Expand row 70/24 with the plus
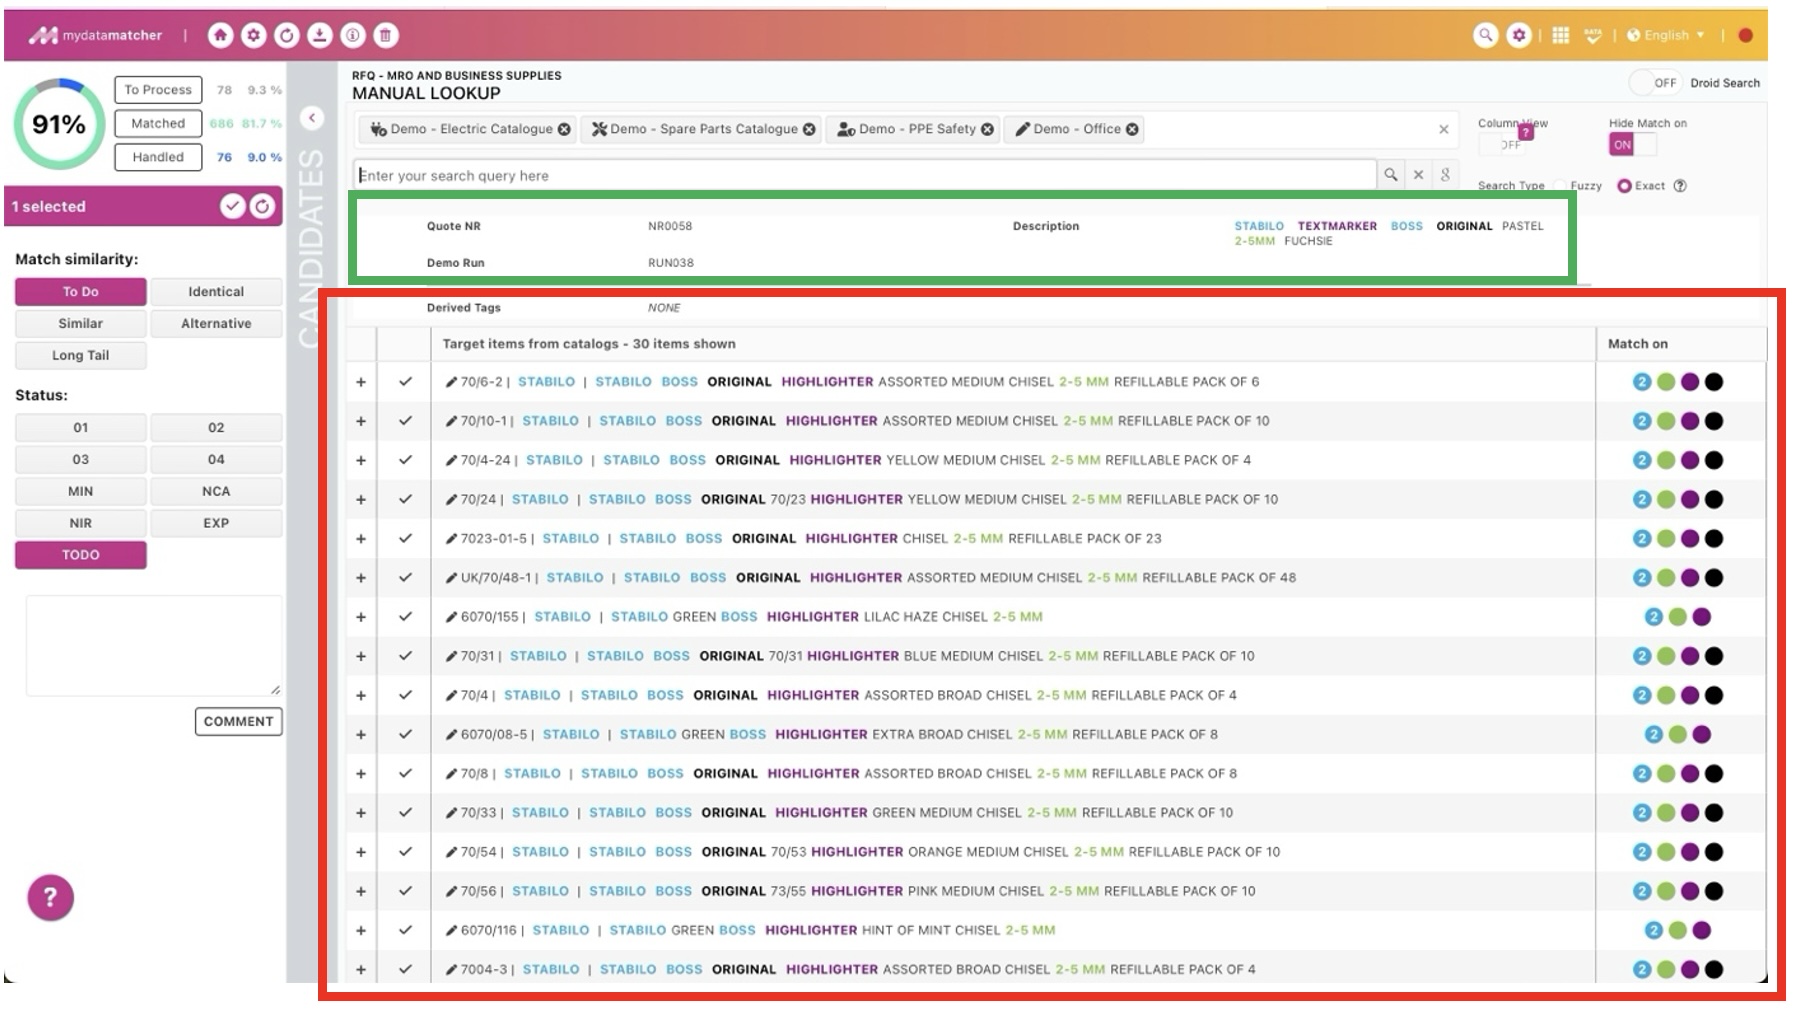 (x=361, y=500)
